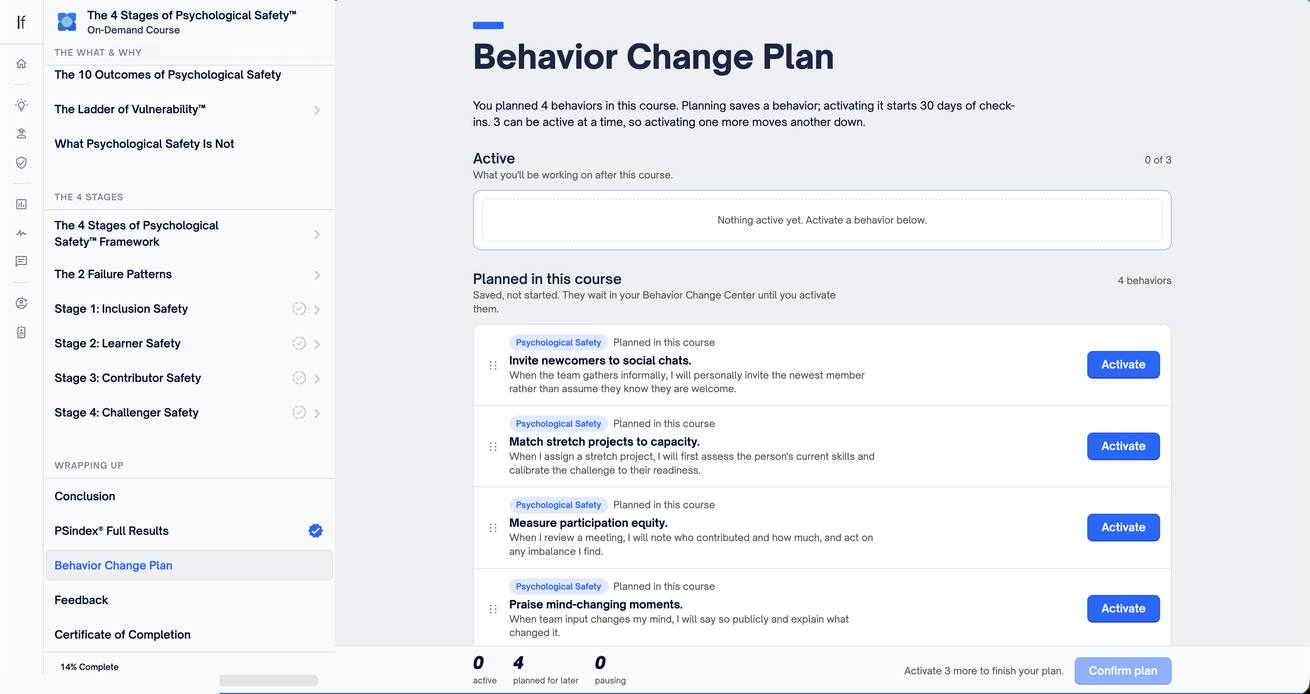Viewport: 1310px width, 694px height.
Task: Click the 'planned for later' counter
Action: pos(545,671)
